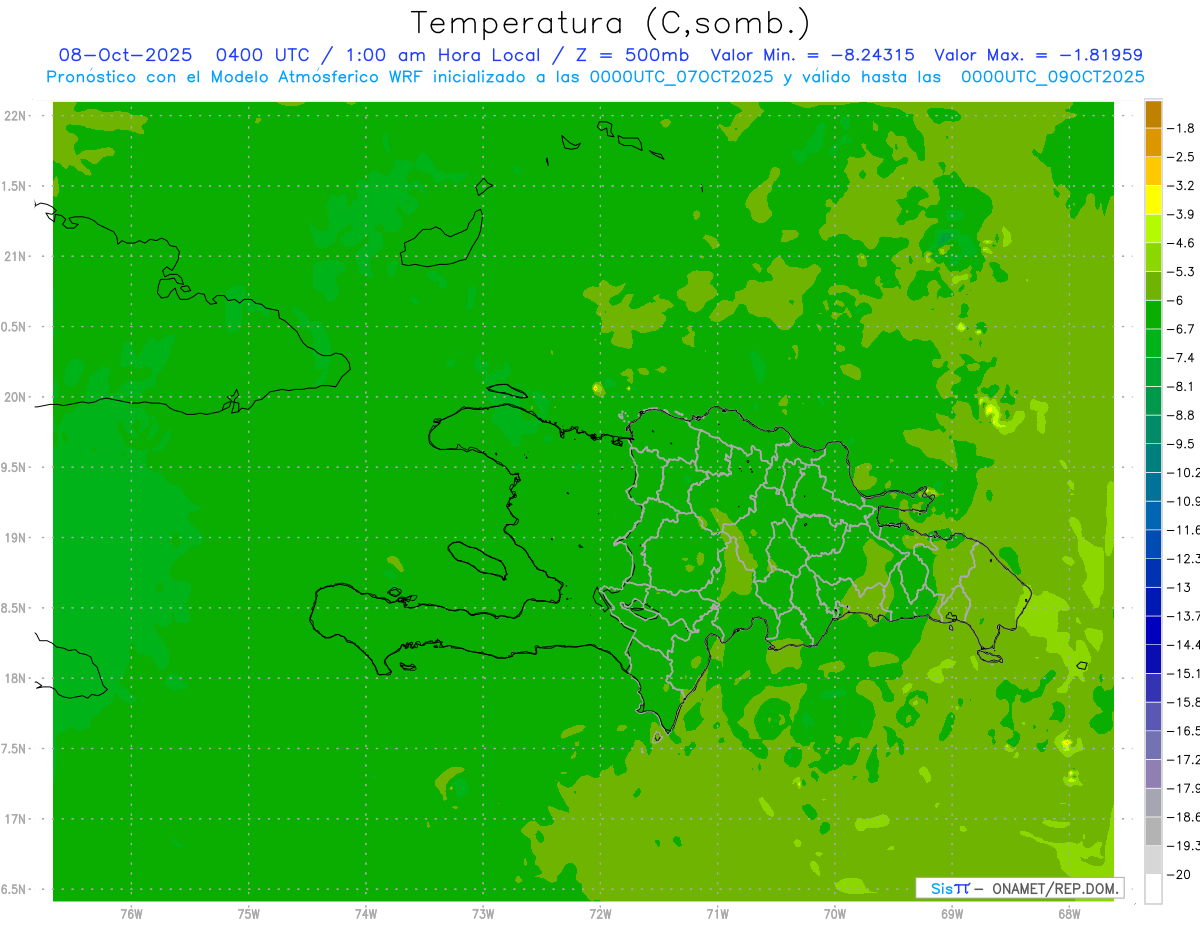The height and width of the screenshot is (927, 1200).
Task: Click the dark orange swatch atop the color scale
Action: (x=1153, y=115)
